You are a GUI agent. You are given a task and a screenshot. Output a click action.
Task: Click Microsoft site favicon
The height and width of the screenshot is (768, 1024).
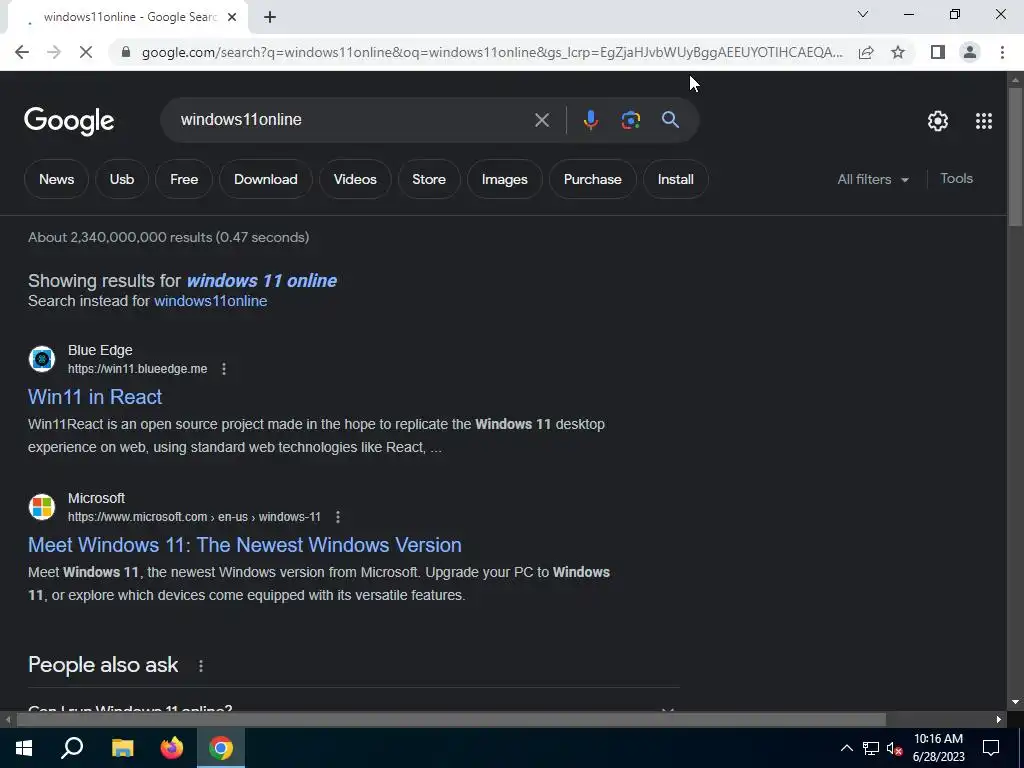click(42, 507)
